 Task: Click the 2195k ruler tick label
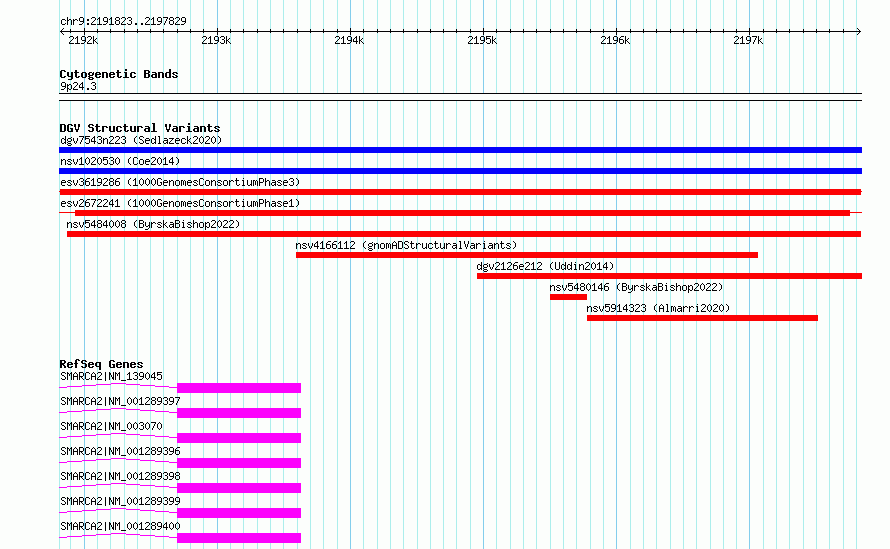tap(482, 40)
